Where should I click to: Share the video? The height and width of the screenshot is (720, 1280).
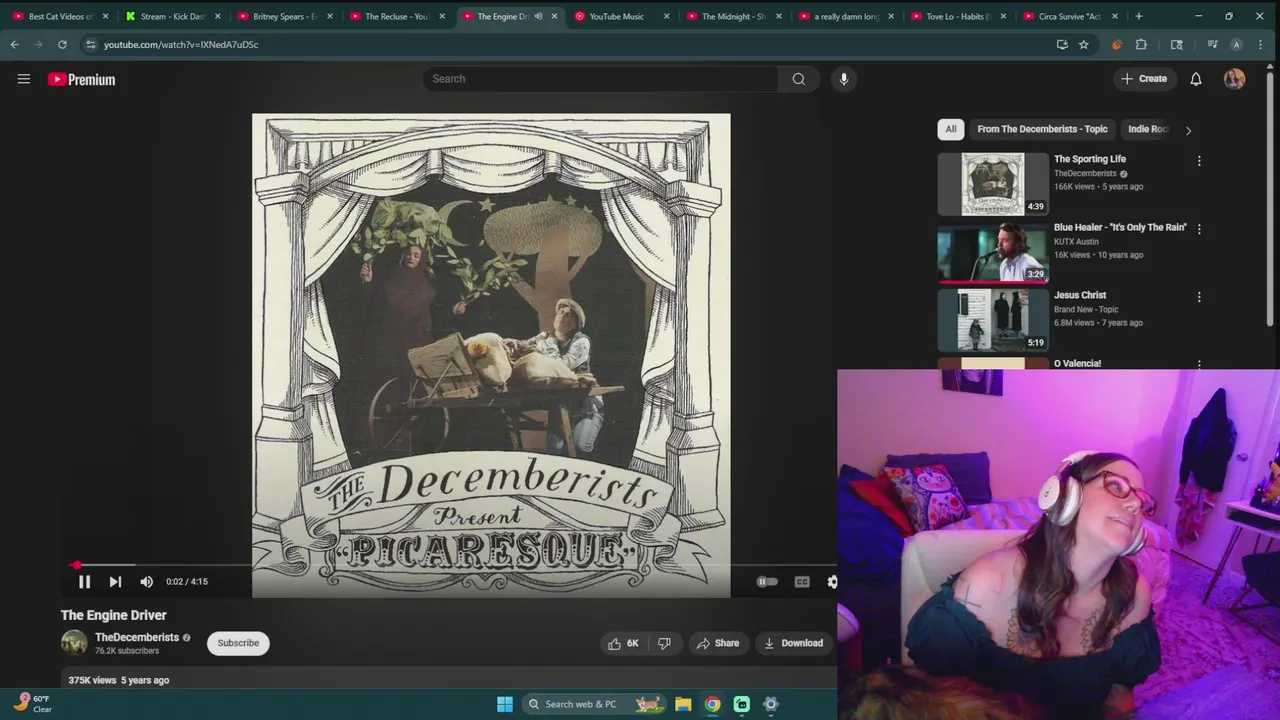coord(718,643)
